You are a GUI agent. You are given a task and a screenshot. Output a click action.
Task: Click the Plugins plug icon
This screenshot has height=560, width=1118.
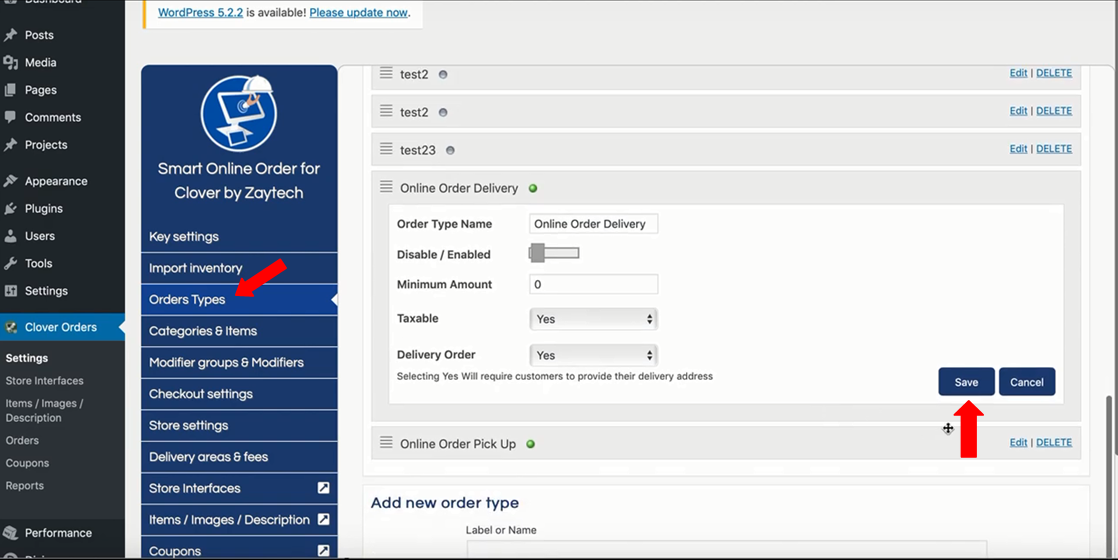click(x=11, y=208)
